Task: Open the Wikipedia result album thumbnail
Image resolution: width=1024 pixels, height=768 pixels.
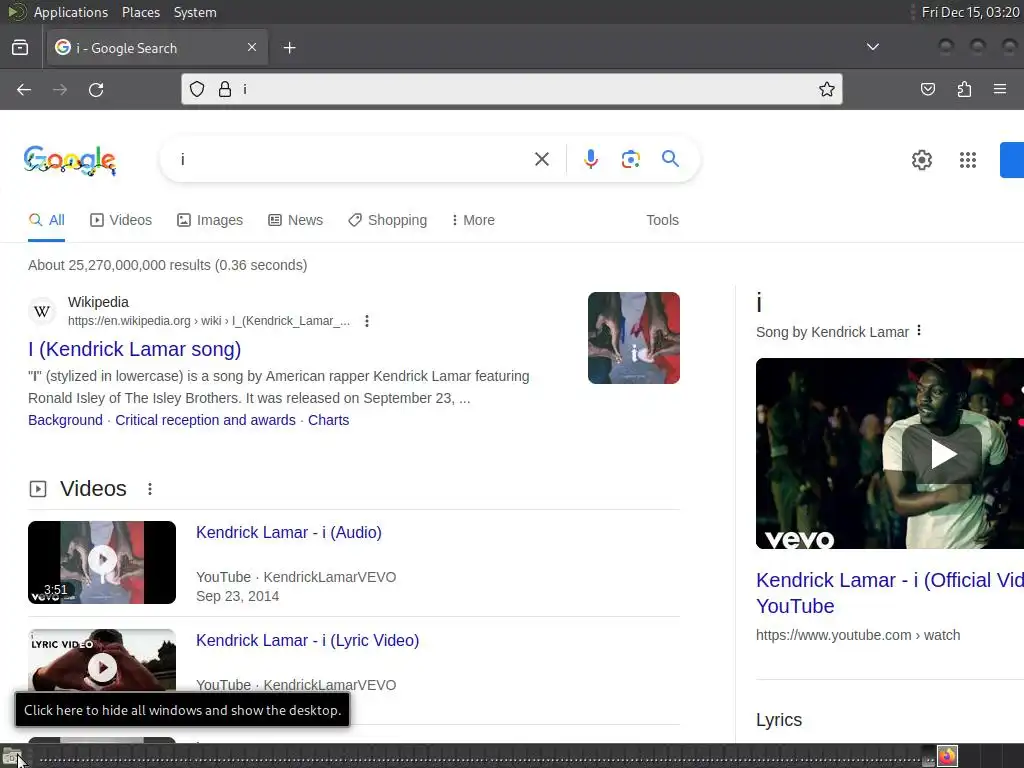Action: click(x=633, y=338)
